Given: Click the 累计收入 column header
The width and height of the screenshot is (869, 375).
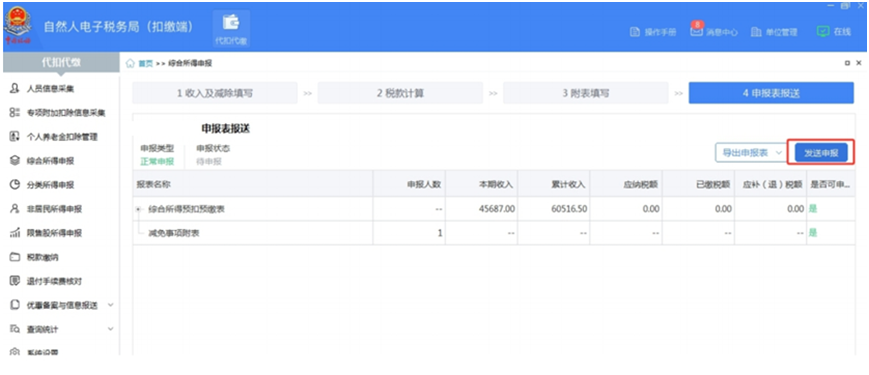Looking at the screenshot, I should coord(554,184).
